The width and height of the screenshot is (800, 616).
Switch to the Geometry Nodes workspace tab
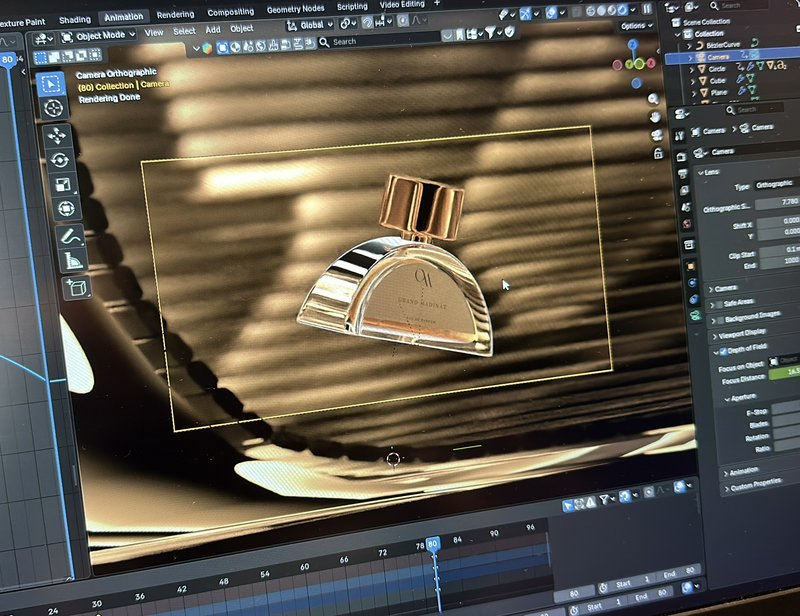coord(295,9)
